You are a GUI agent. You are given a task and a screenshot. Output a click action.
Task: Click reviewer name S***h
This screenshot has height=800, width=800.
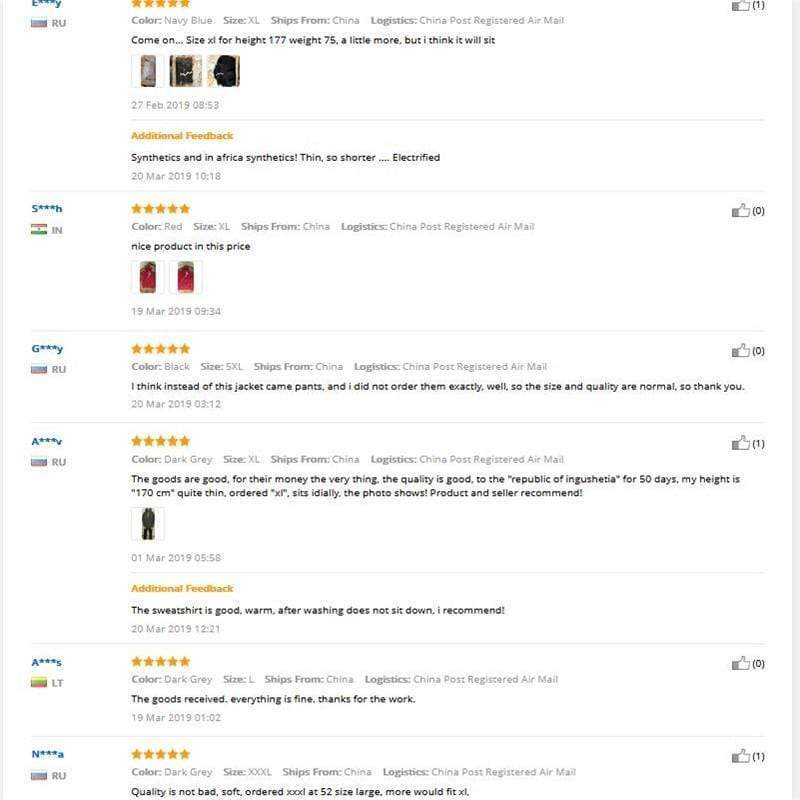(x=47, y=209)
